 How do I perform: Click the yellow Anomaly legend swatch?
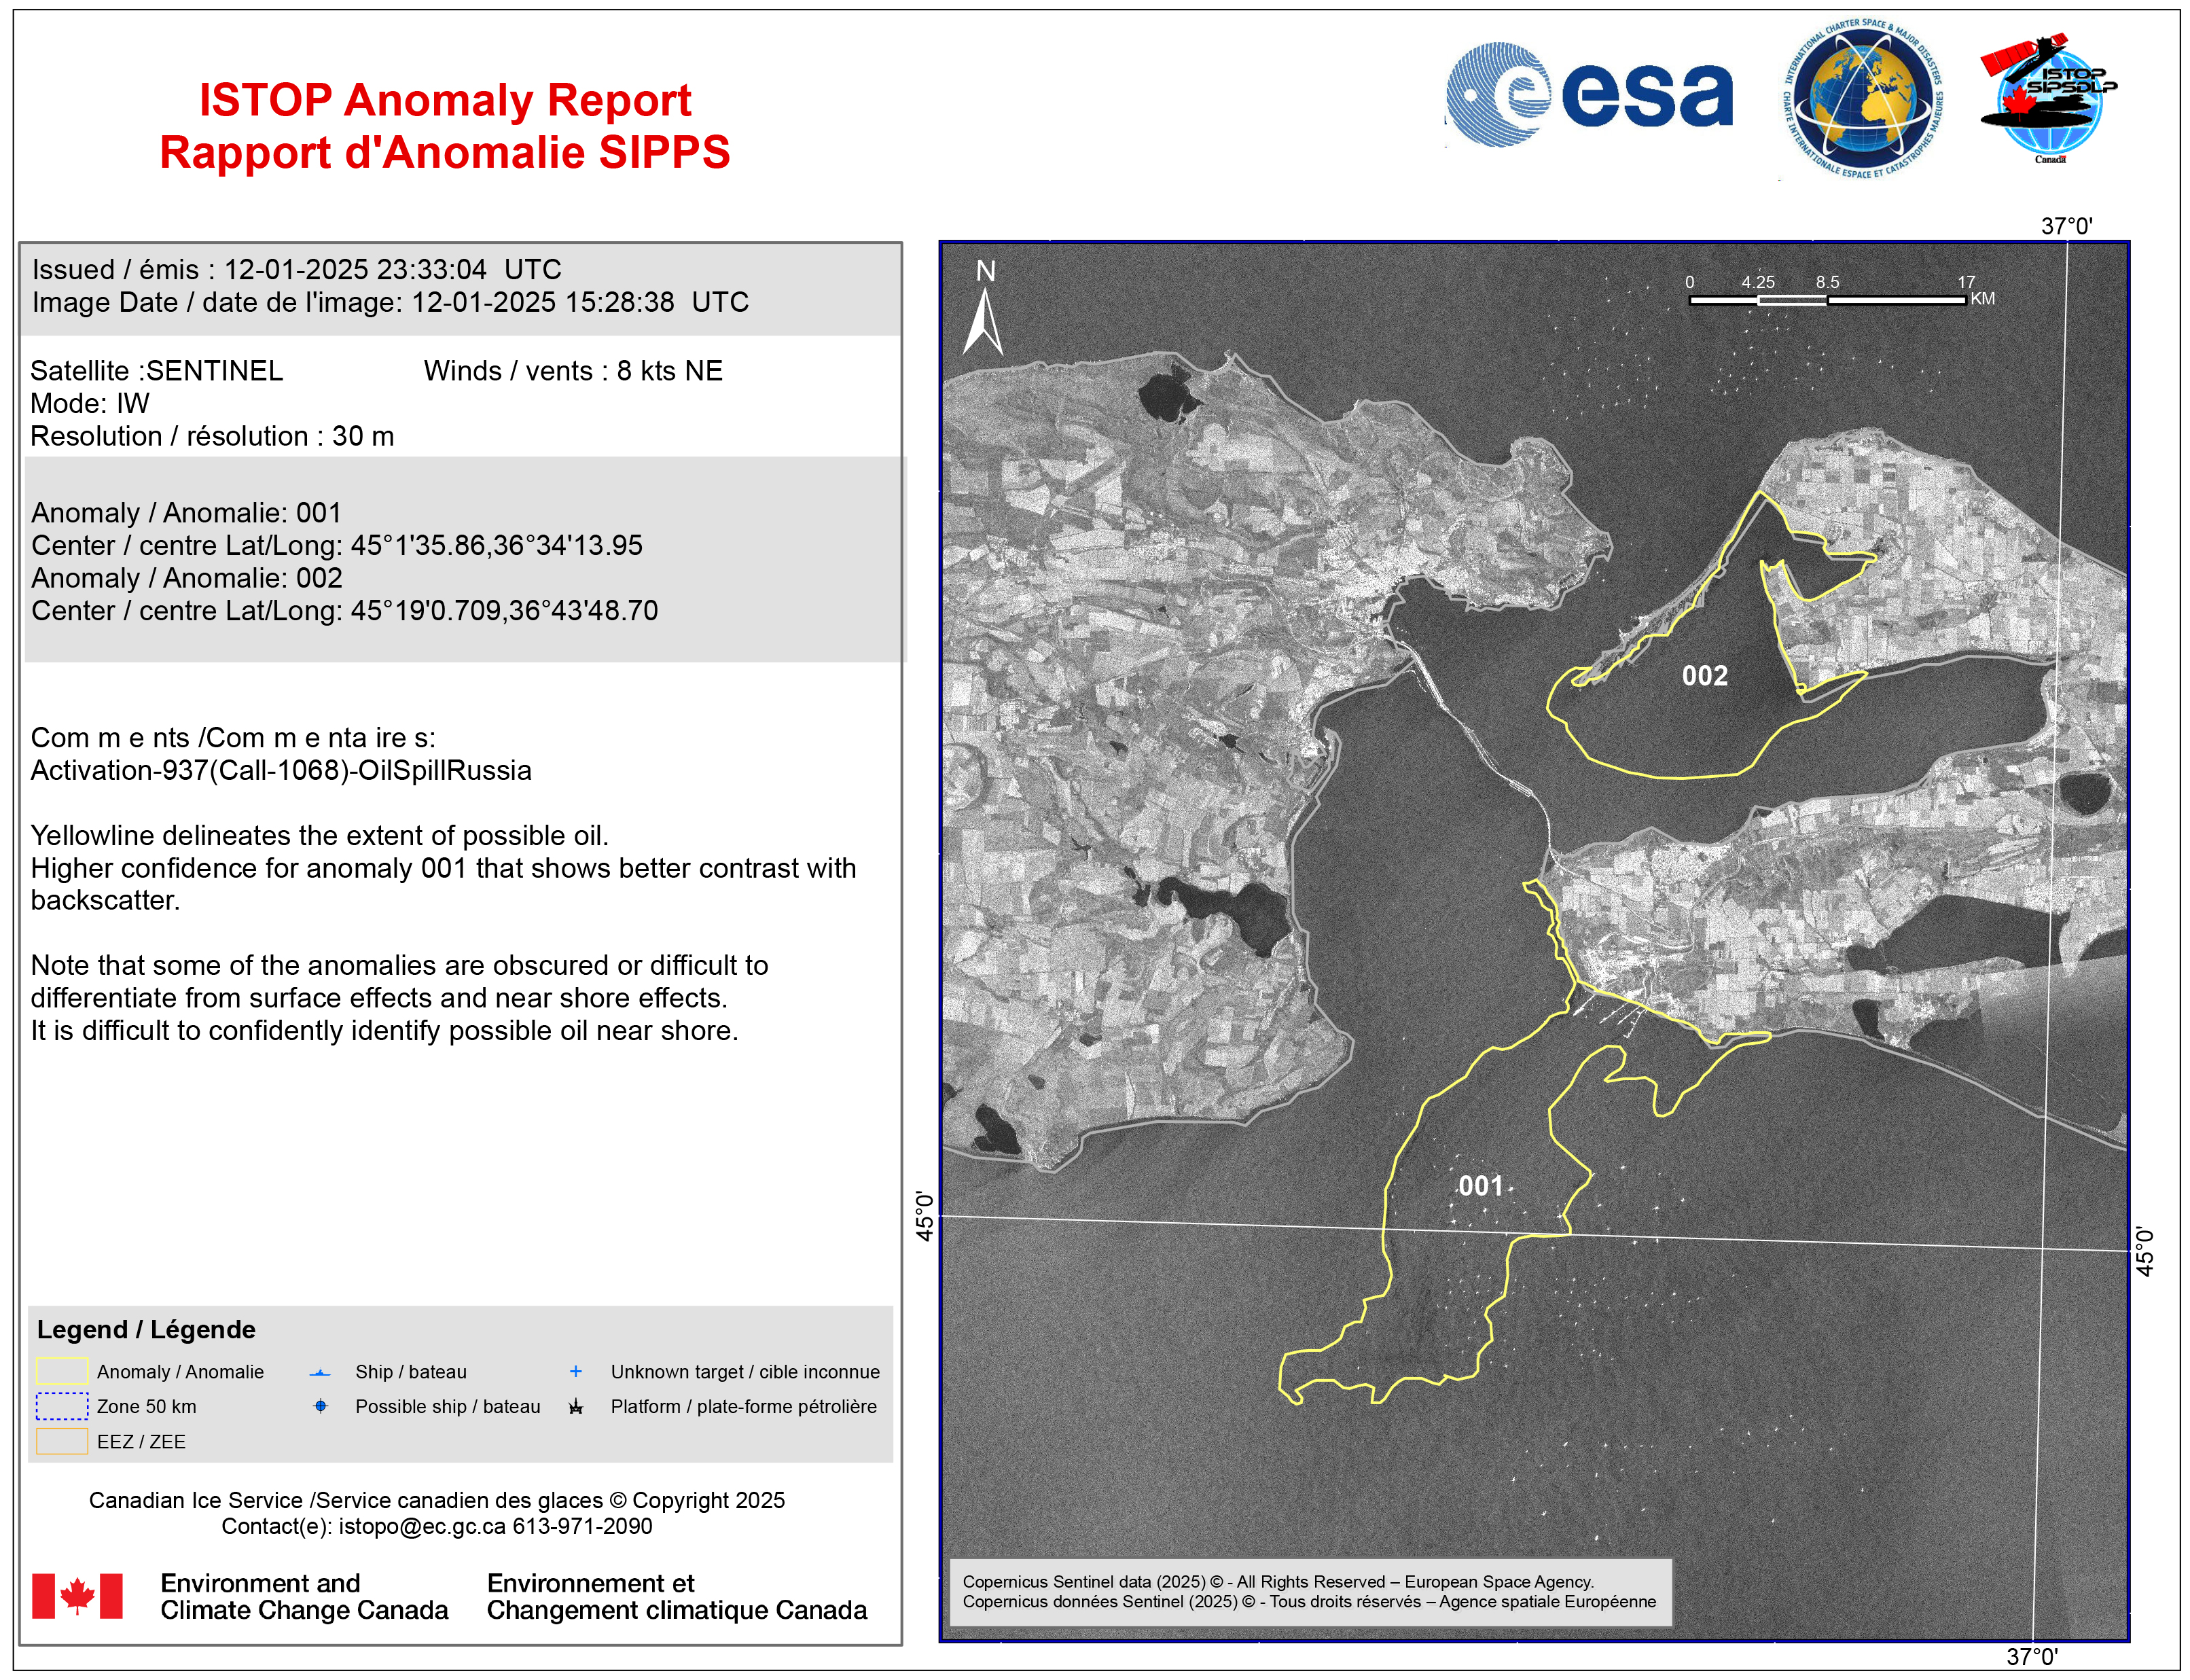coord(62,1371)
